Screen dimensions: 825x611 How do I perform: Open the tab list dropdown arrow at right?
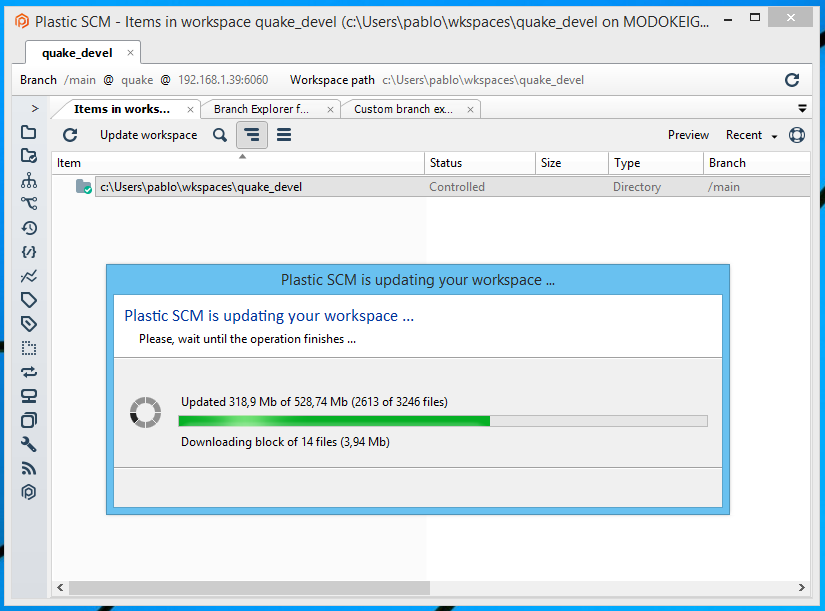pos(802,109)
